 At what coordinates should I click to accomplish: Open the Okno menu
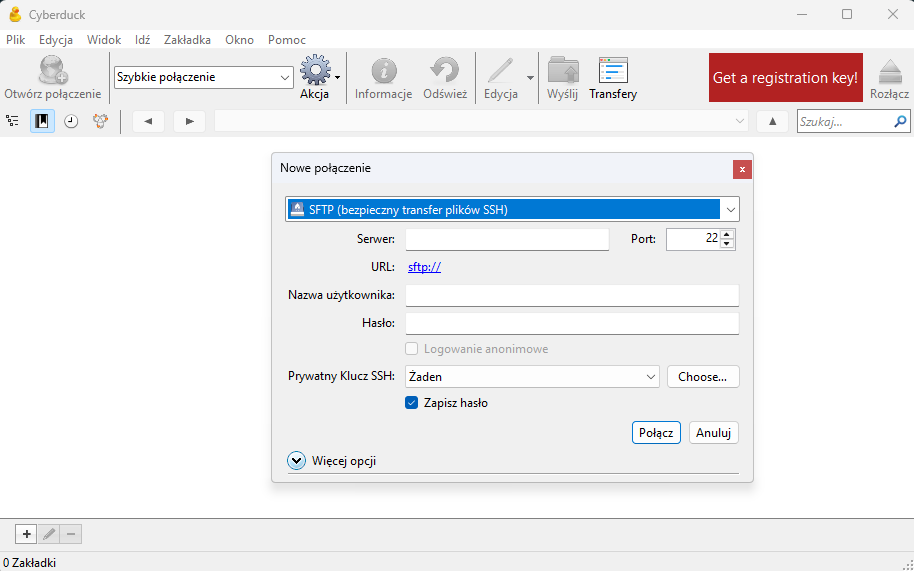point(240,40)
